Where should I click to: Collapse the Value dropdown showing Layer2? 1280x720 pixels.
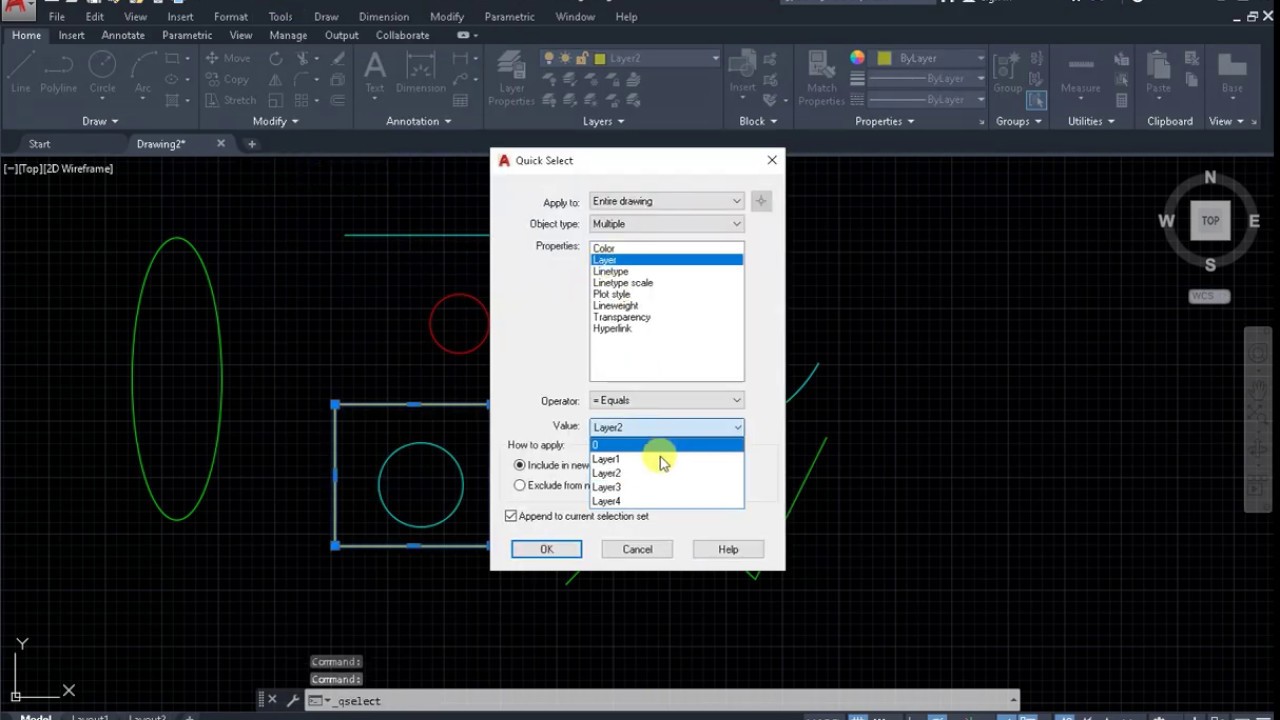pos(667,427)
